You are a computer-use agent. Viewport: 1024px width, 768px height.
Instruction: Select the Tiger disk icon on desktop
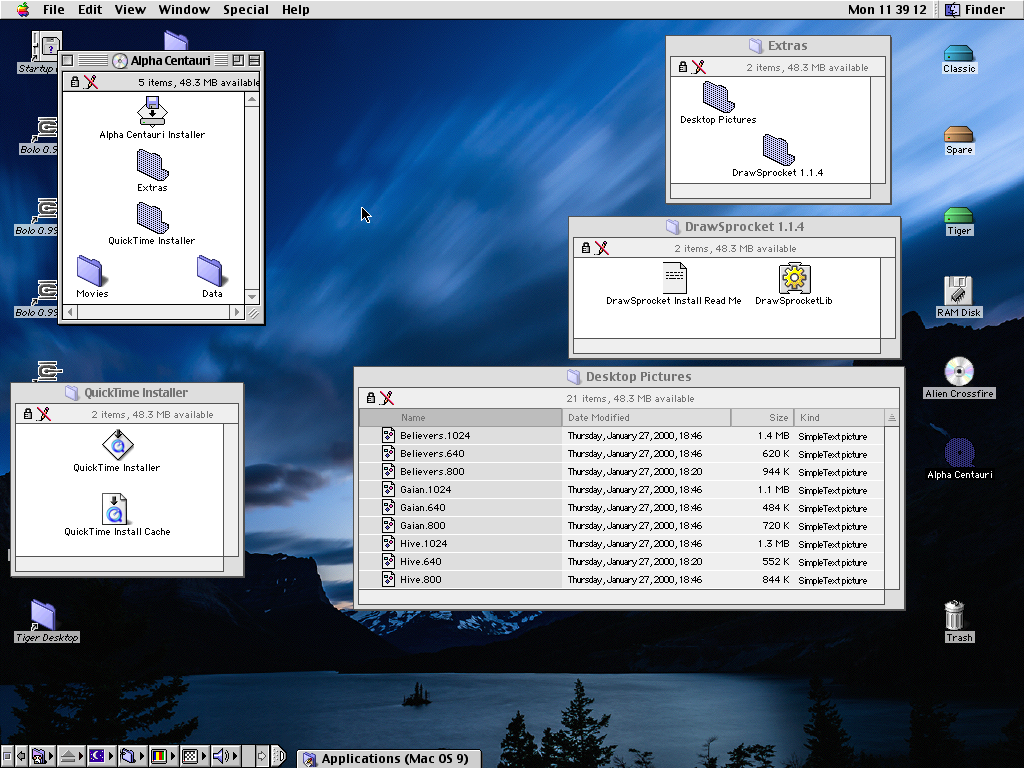pyautogui.click(x=958, y=217)
